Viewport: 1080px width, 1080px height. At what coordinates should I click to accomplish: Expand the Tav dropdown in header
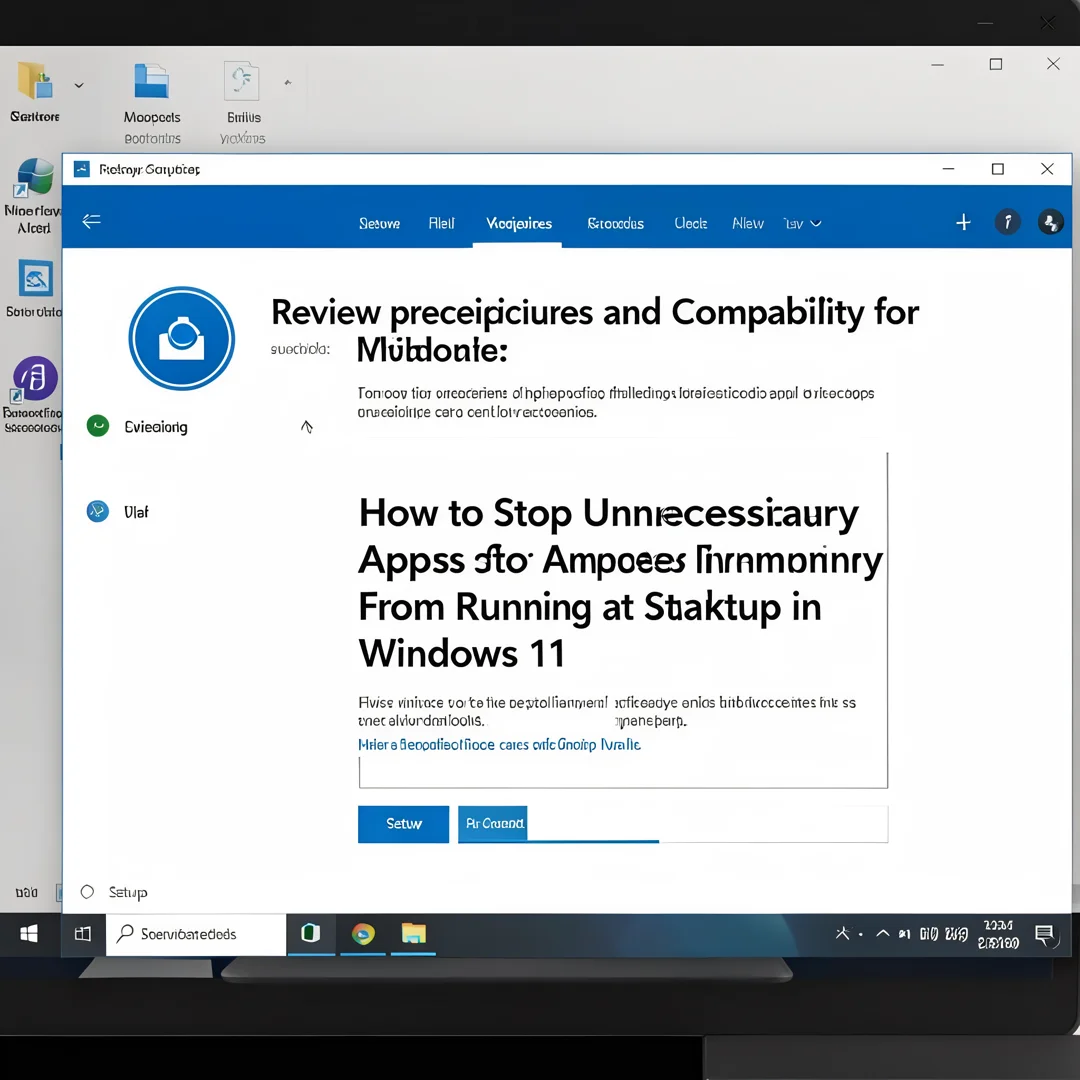tap(802, 223)
